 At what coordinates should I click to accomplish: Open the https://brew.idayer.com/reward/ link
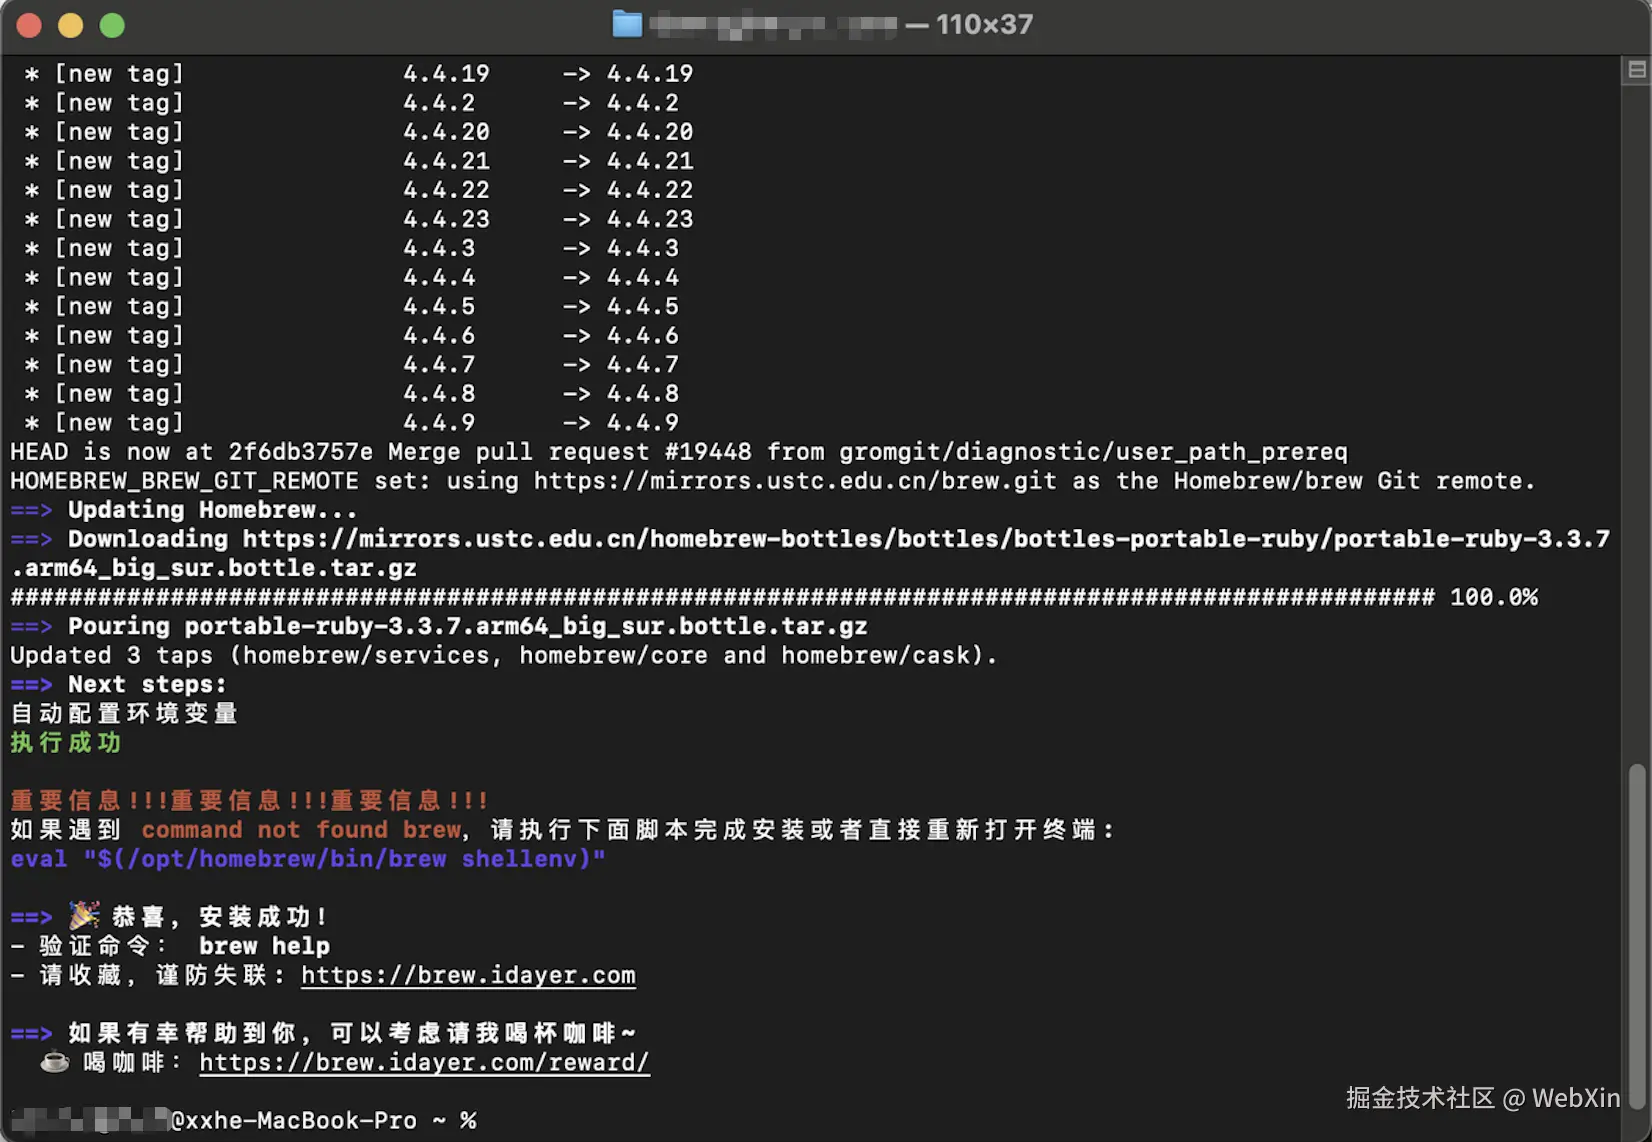pos(424,1062)
